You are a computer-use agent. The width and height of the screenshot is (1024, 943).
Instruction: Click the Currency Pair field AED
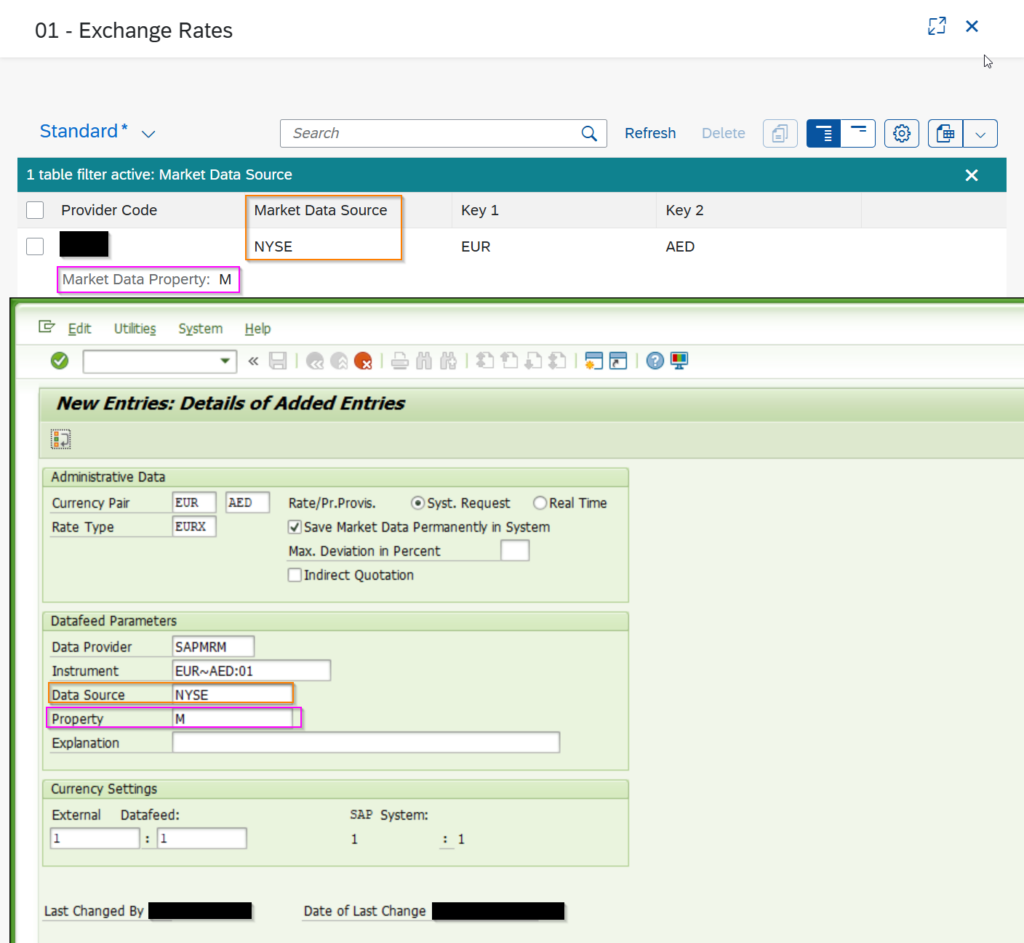pos(248,503)
